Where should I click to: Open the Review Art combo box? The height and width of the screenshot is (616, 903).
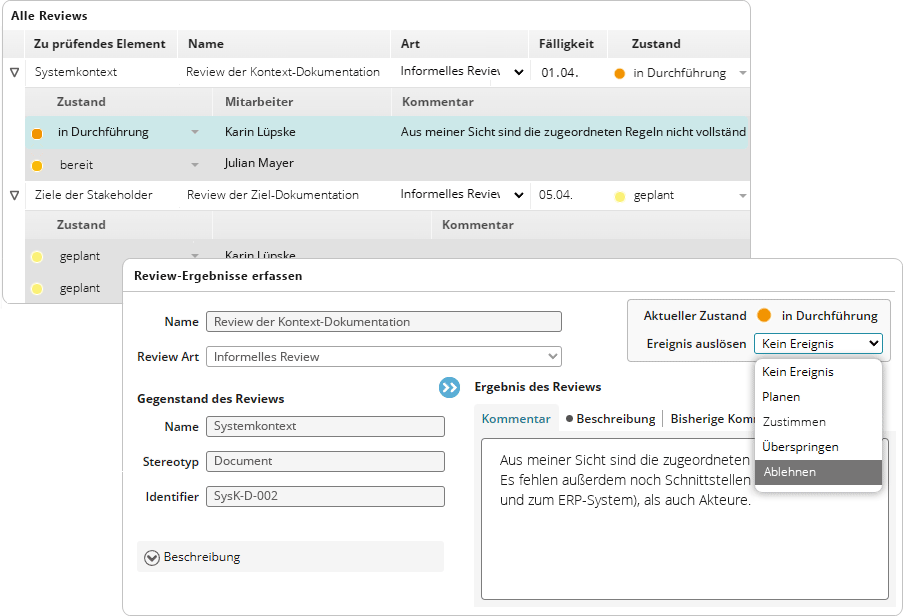pyautogui.click(x=384, y=356)
